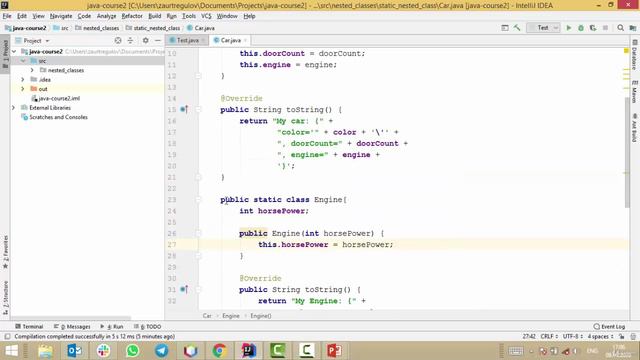Open the VCS menu

[206, 16]
